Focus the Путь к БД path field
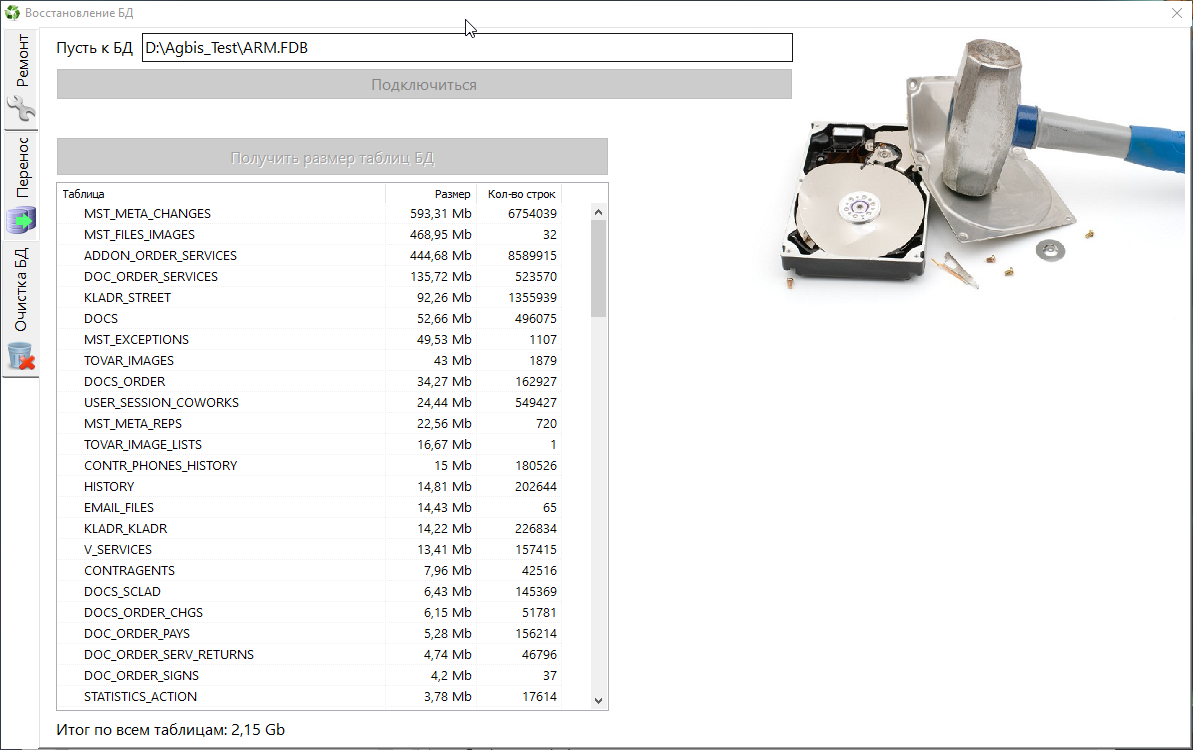This screenshot has width=1193, height=750. point(467,48)
